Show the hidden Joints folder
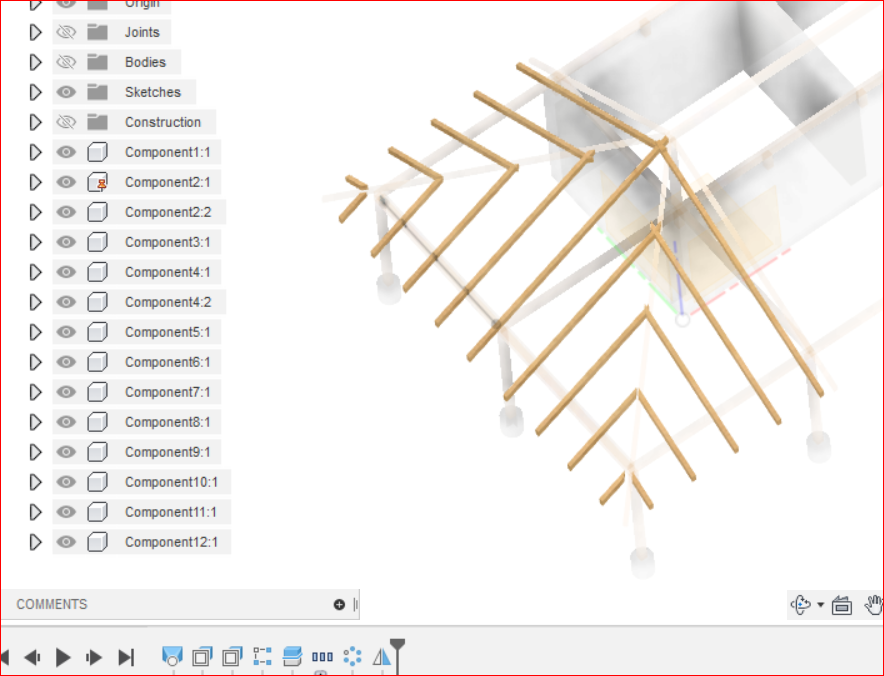The height and width of the screenshot is (676, 884). click(x=66, y=32)
